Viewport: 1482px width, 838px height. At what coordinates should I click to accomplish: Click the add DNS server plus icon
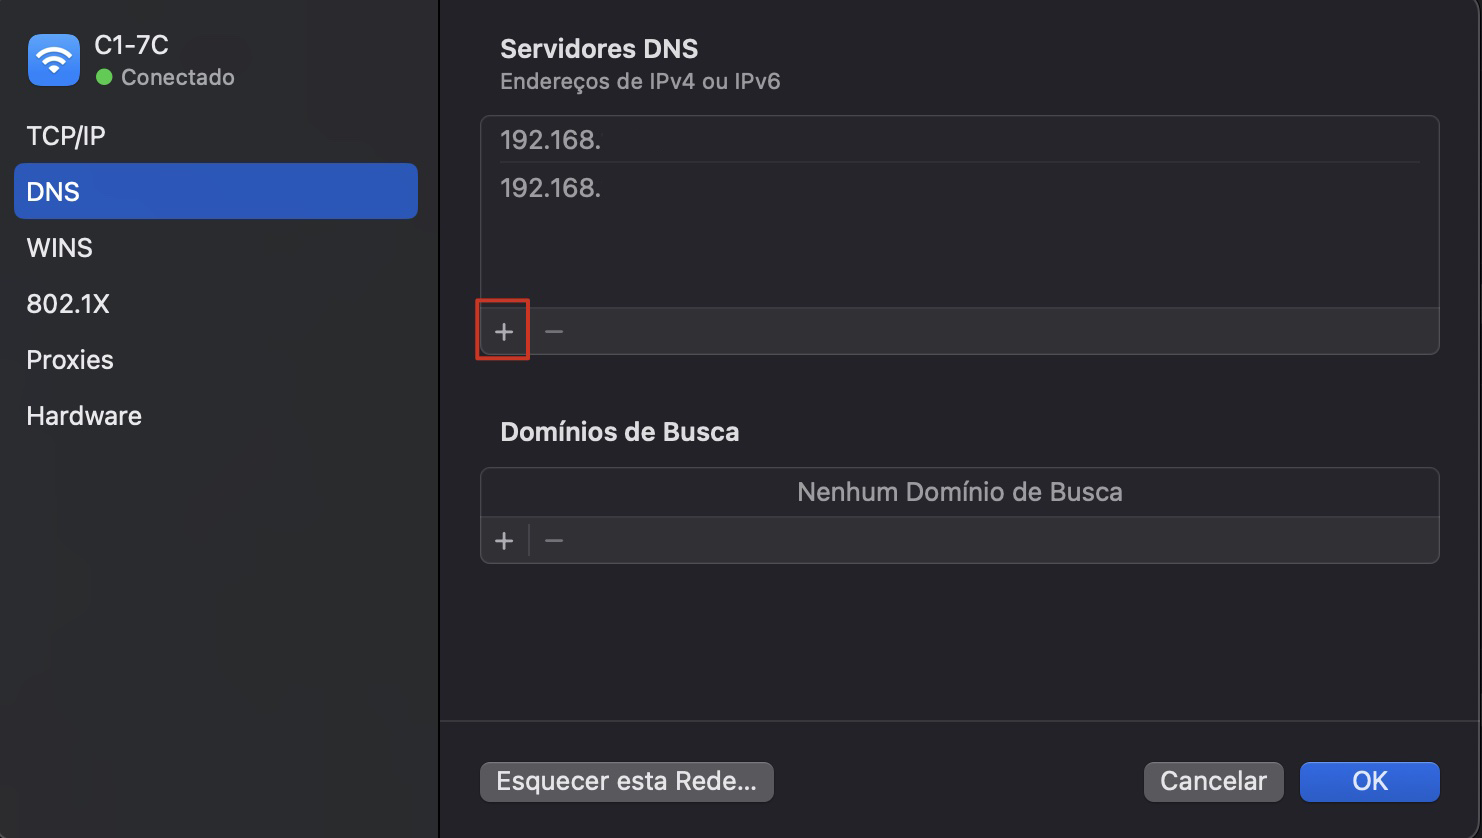click(504, 330)
